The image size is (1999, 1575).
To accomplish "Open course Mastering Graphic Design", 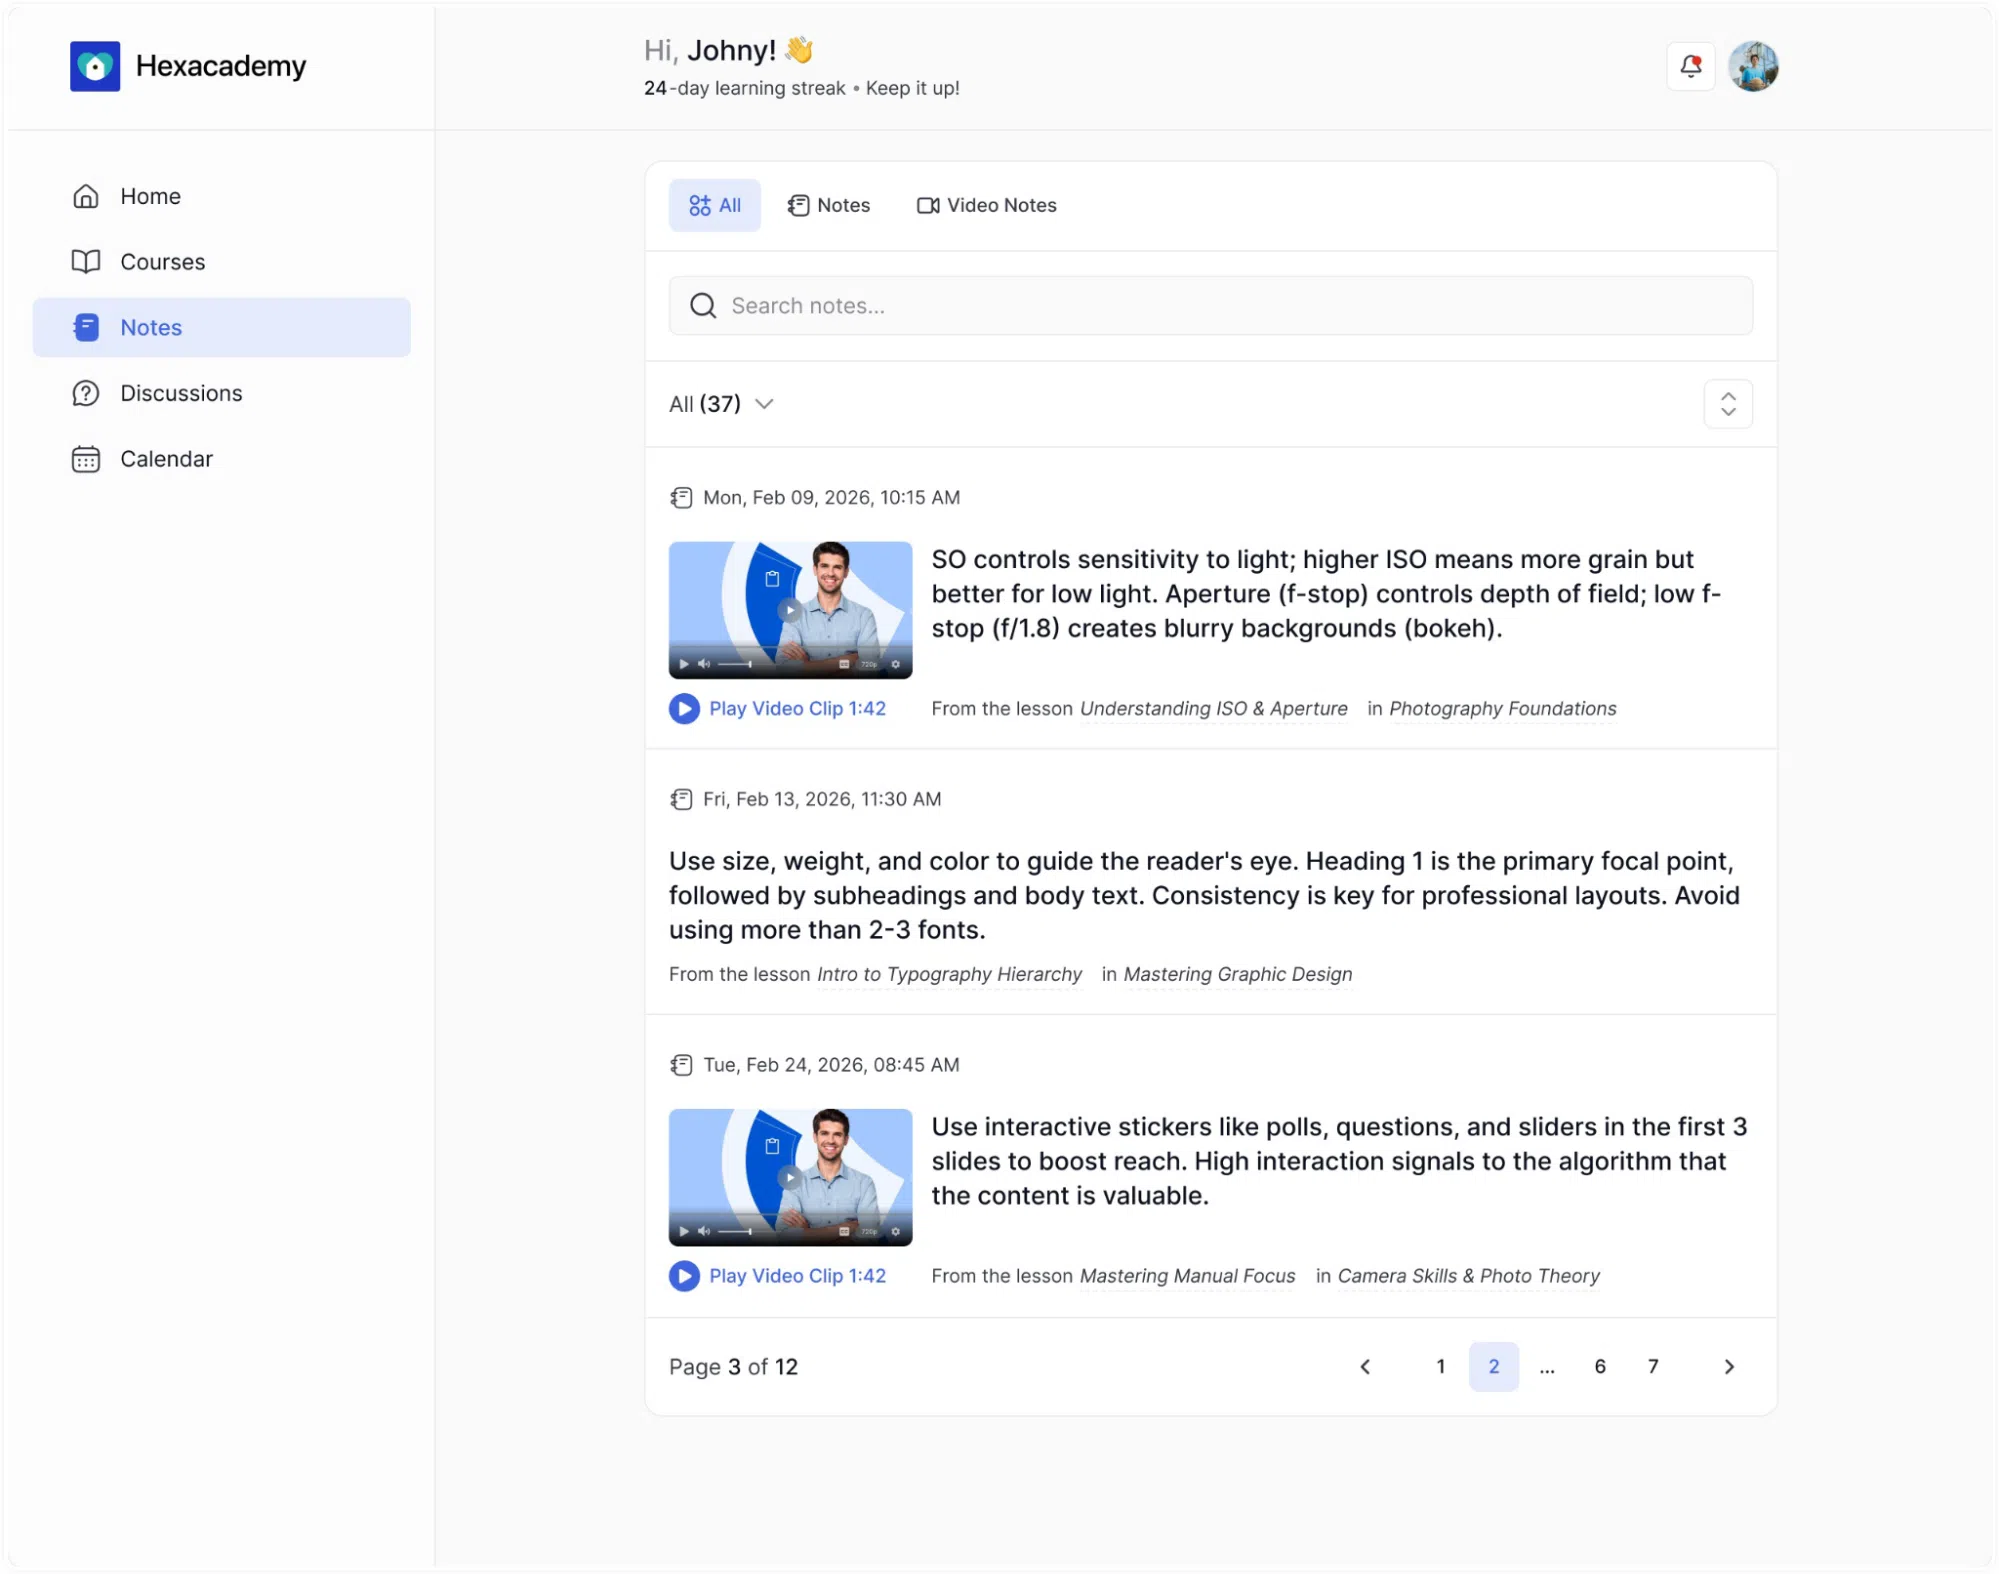I will click(1238, 975).
